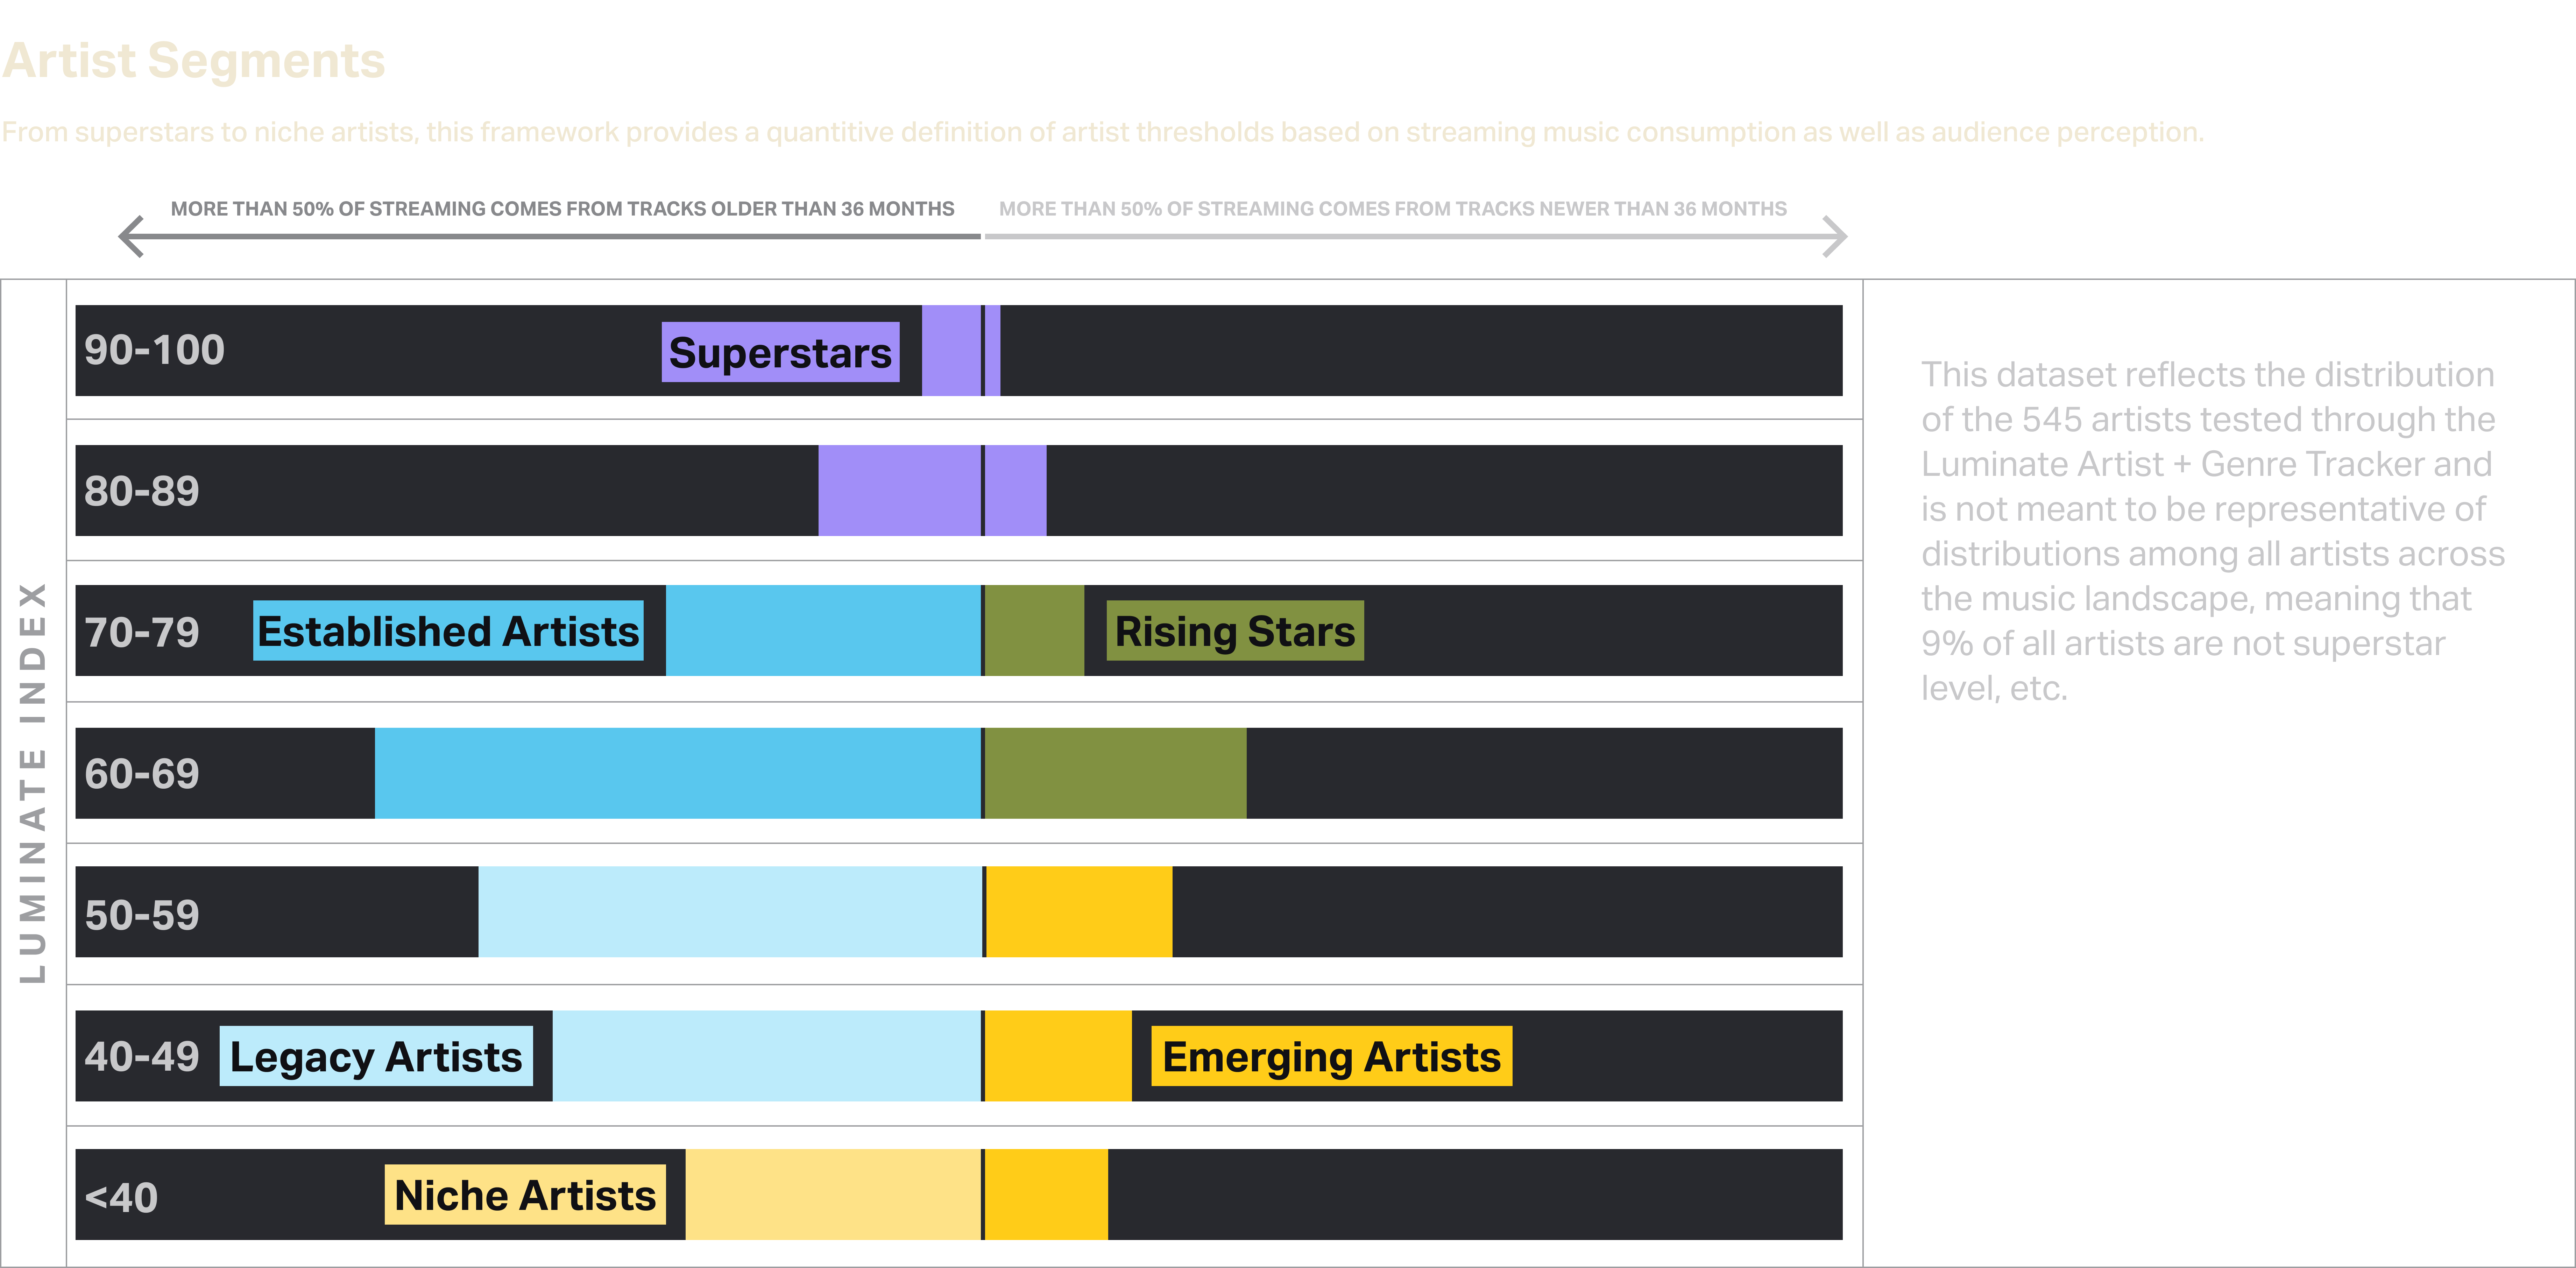Click the vertical Luminate Index axis label
Viewport: 2576px width, 1268px height.
33,782
